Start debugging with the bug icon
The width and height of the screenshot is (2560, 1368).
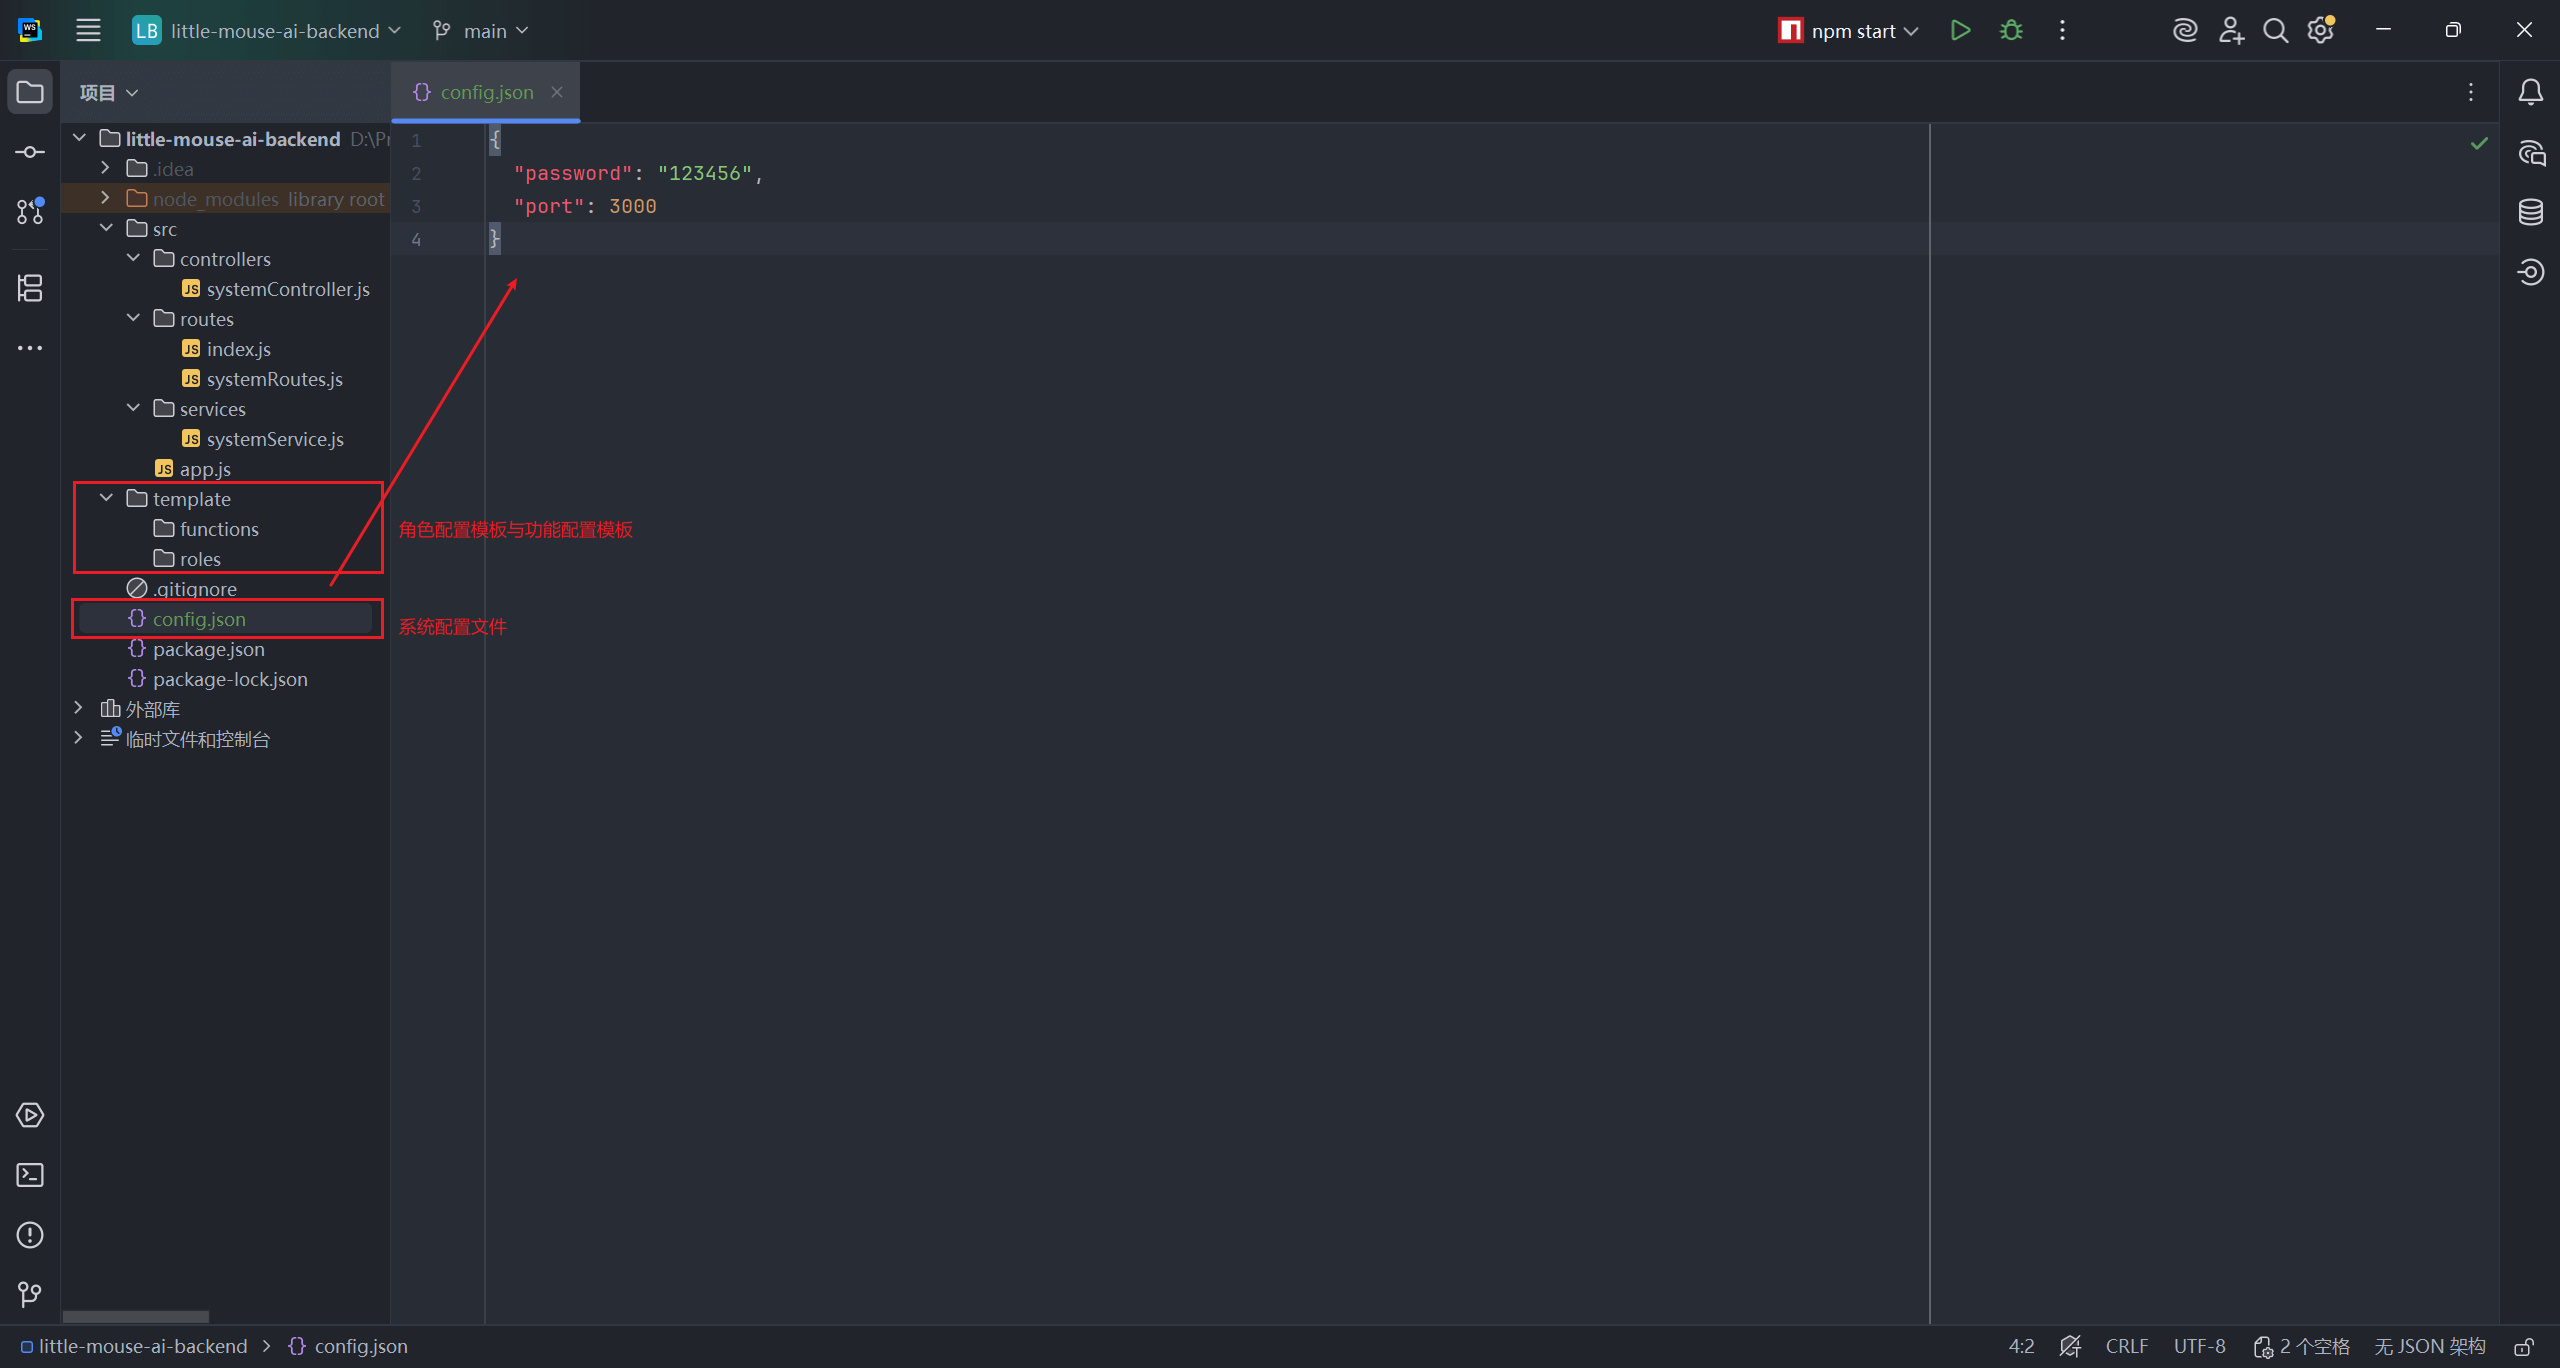[x=2011, y=30]
